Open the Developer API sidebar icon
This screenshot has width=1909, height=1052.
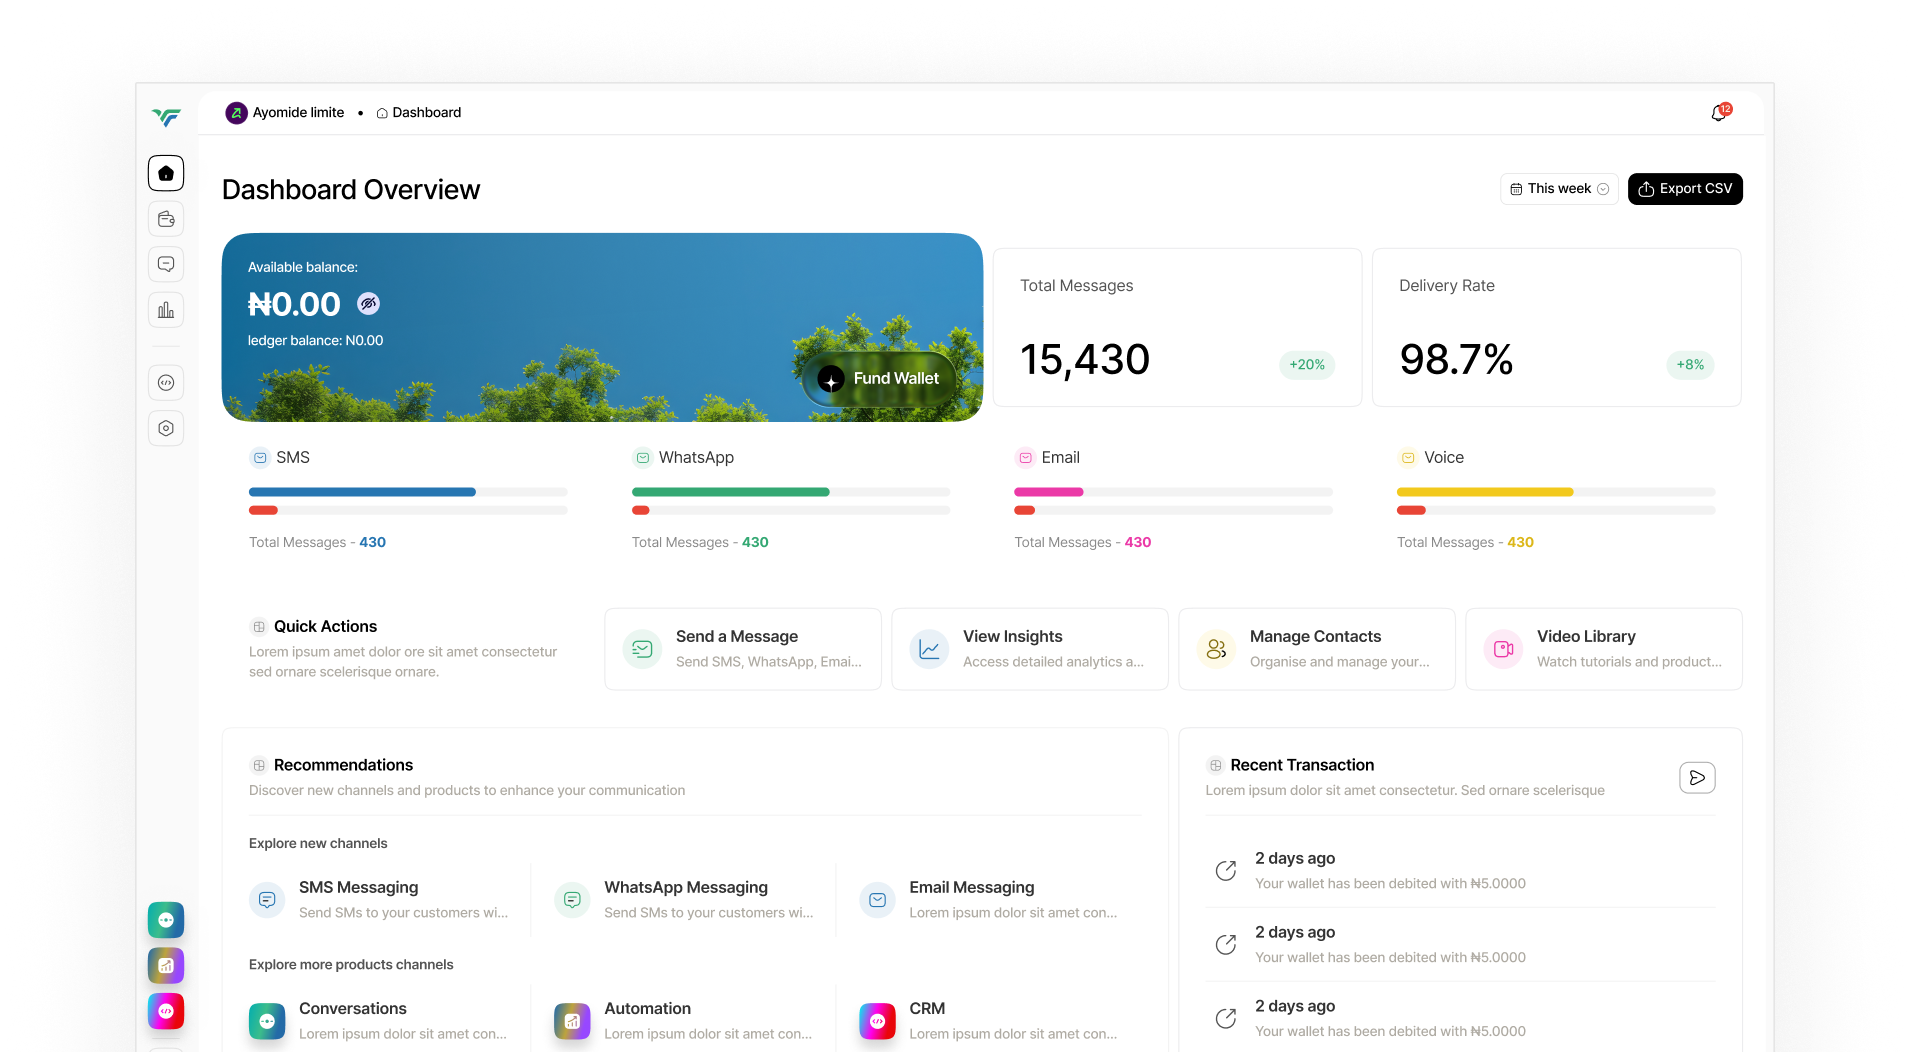(x=166, y=383)
